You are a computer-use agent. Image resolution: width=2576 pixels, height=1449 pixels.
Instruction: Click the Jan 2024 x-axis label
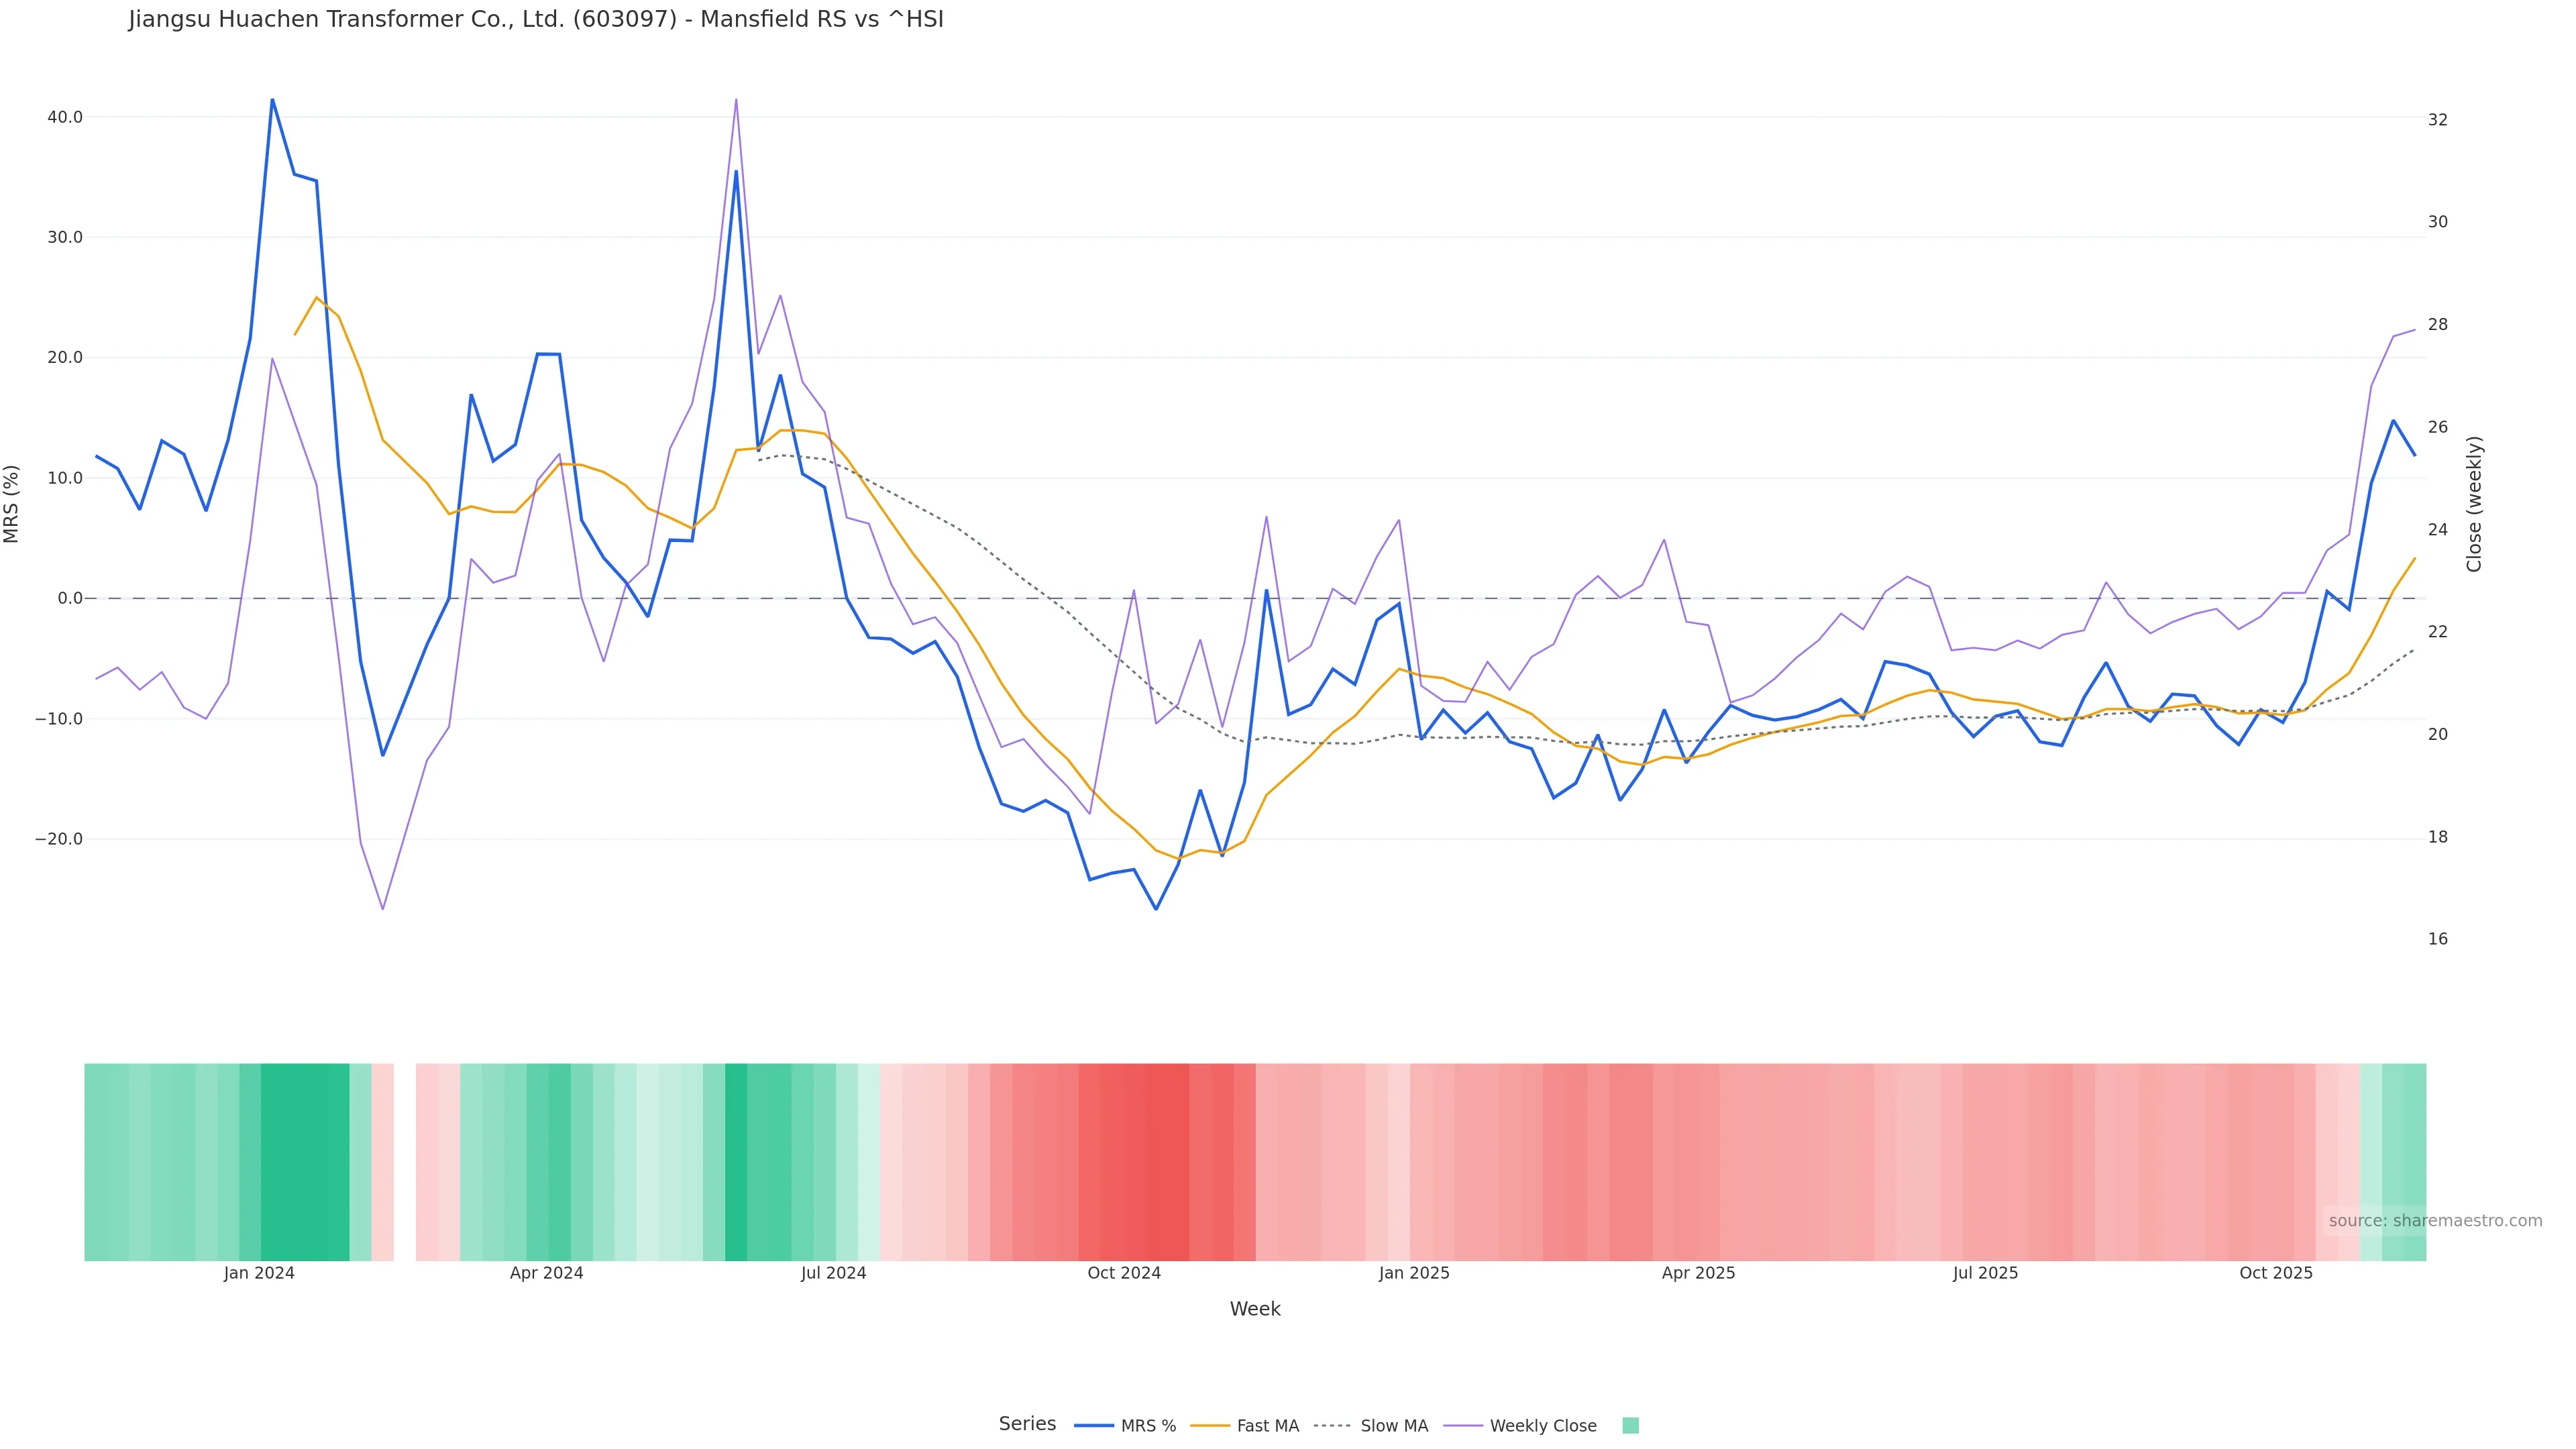coord(259,1273)
